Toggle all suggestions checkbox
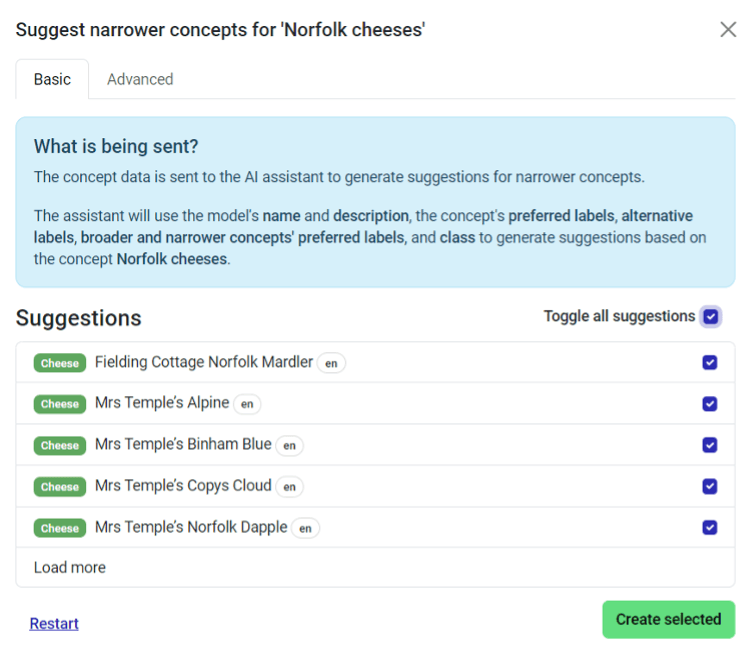This screenshot has height=658, width=753. coord(710,317)
